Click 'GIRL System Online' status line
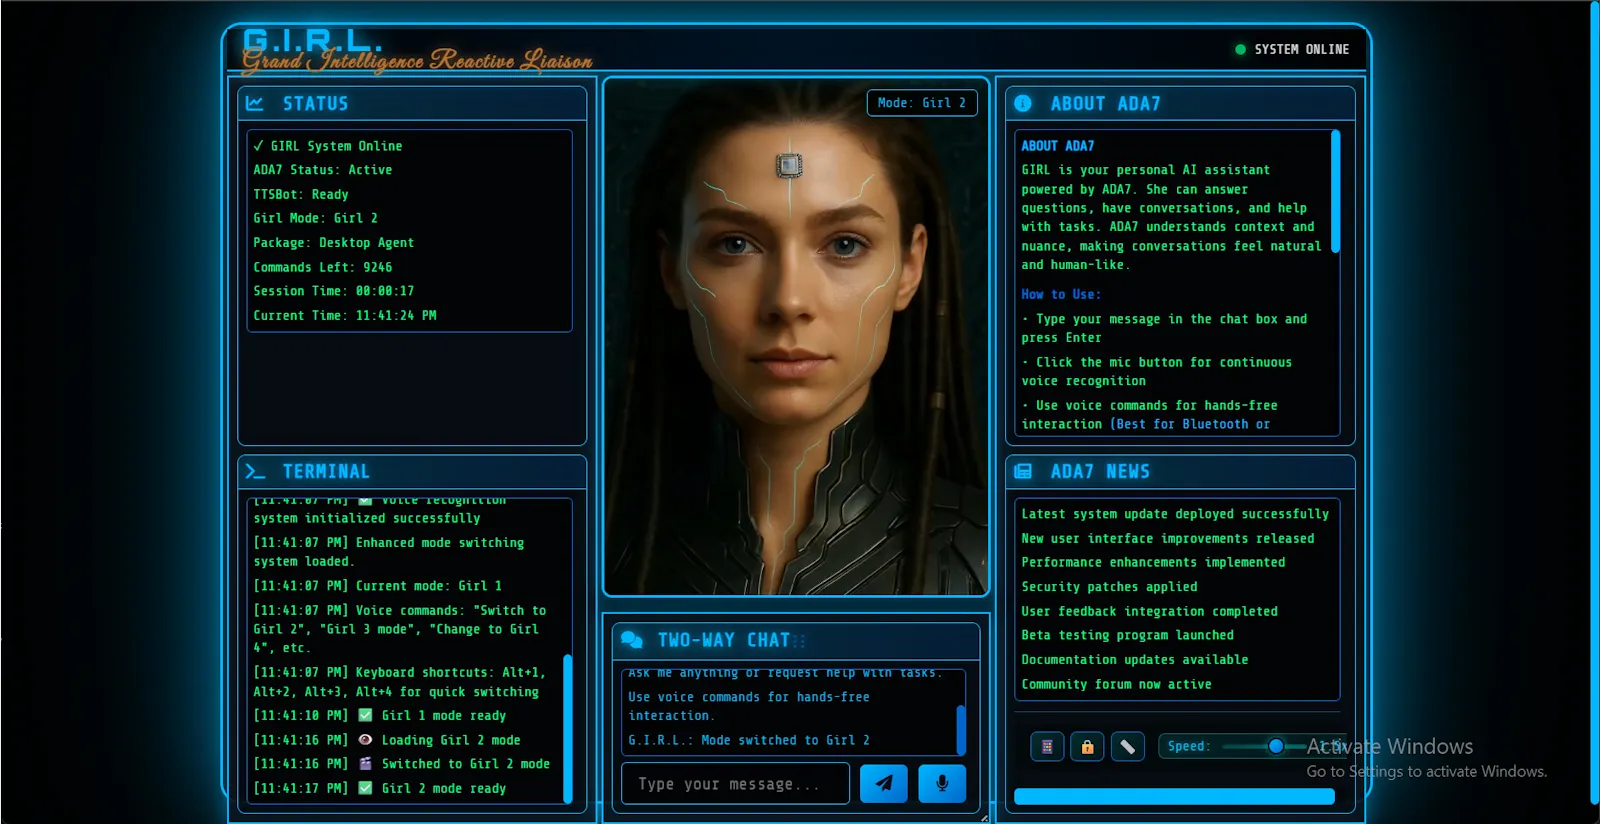 click(x=328, y=146)
